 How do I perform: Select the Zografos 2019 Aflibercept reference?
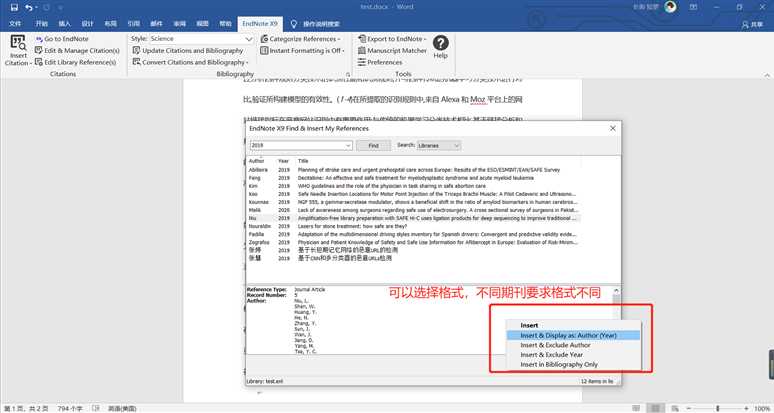[413, 242]
